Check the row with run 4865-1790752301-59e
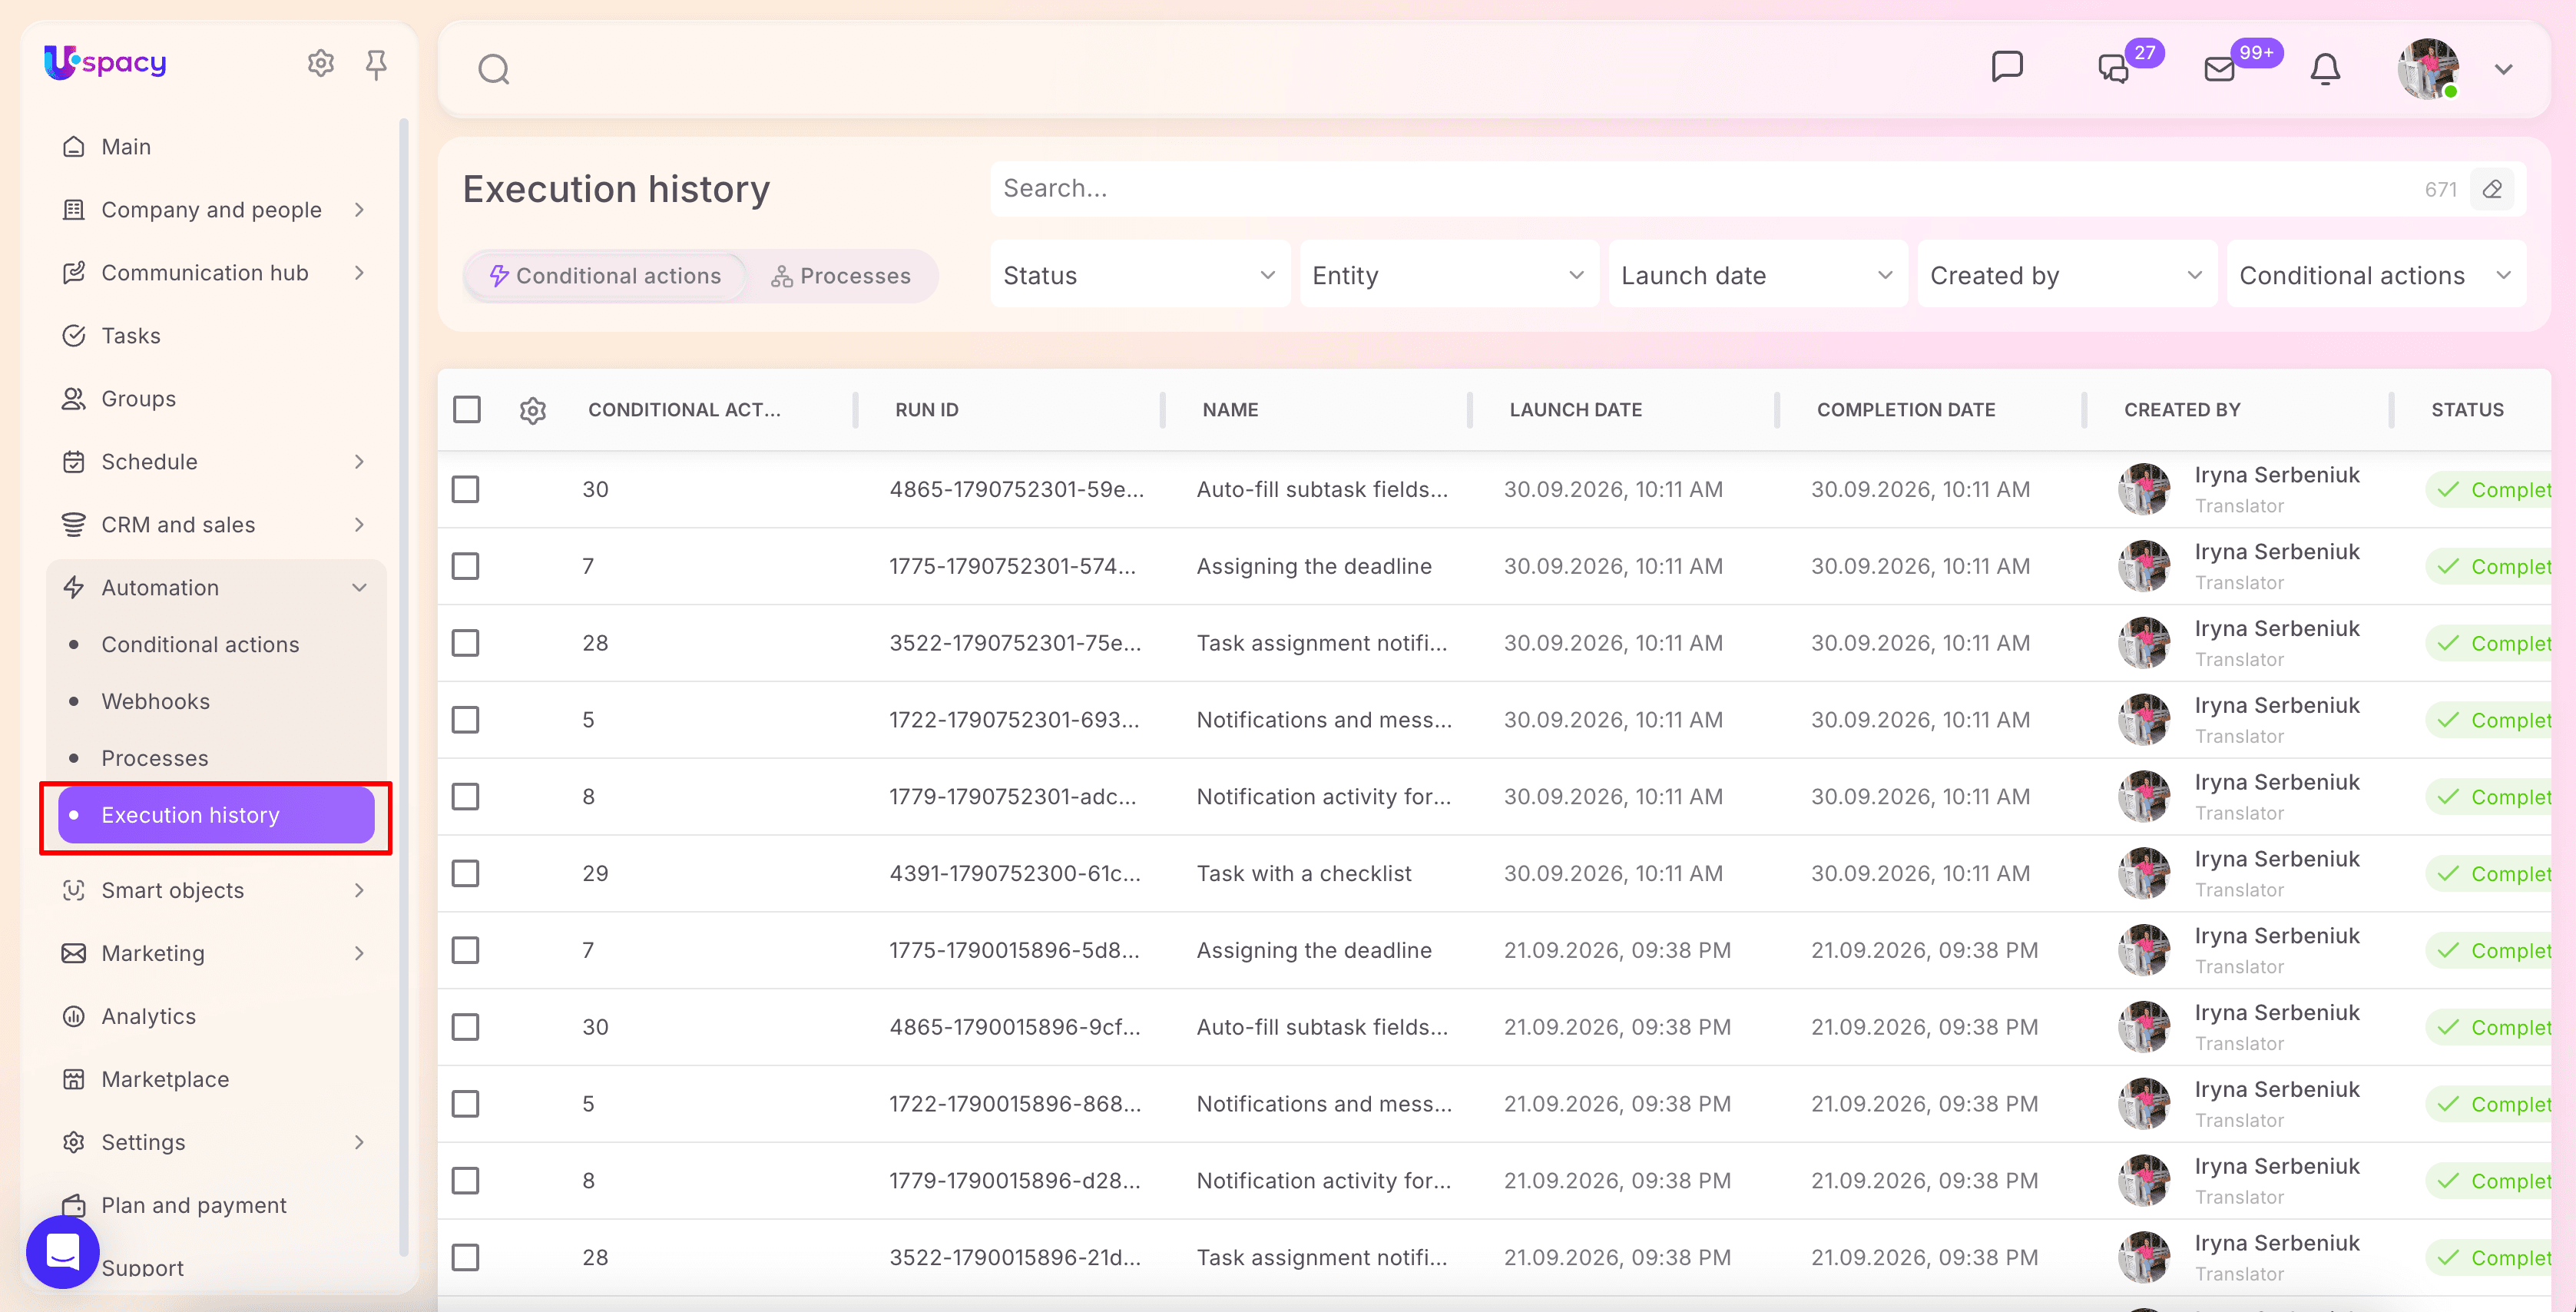 [x=466, y=489]
